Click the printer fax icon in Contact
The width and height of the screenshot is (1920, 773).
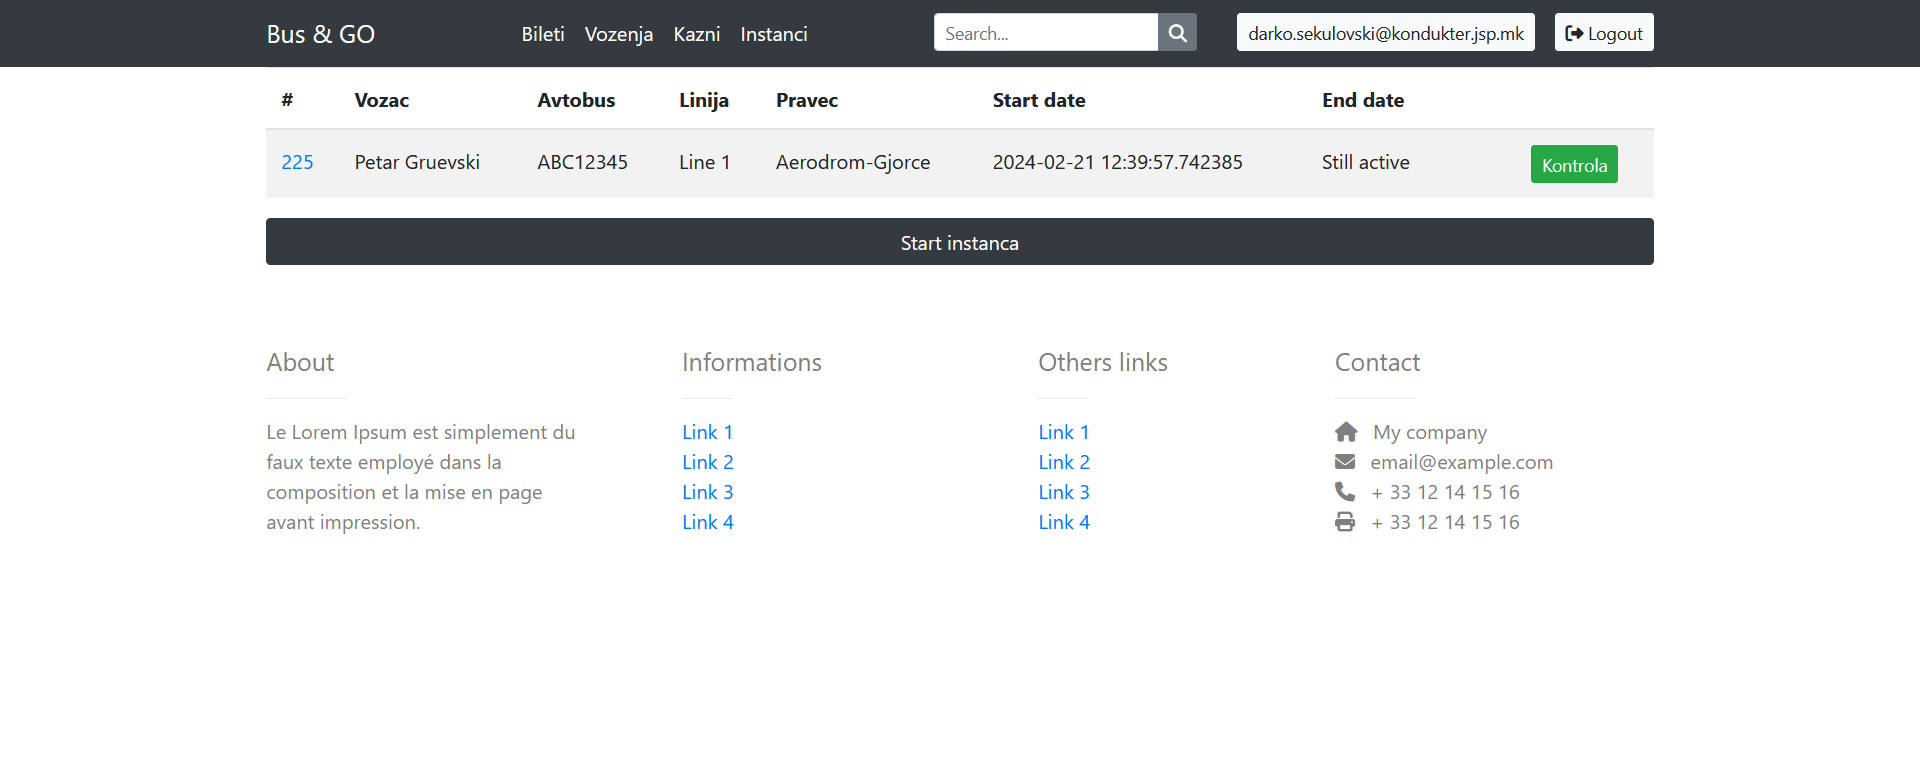[1345, 522]
